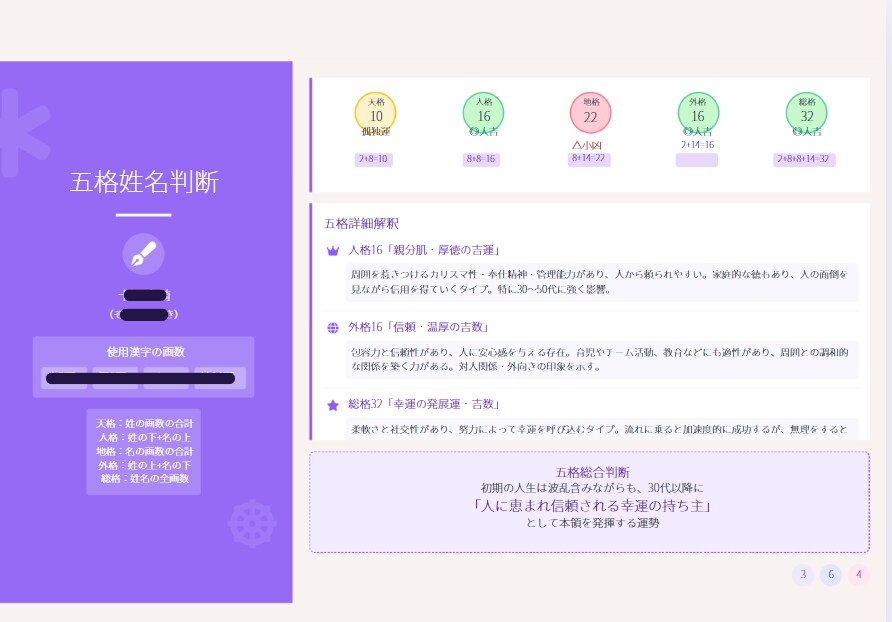Click the 外格：姓の上+名の下 line

tap(144, 466)
